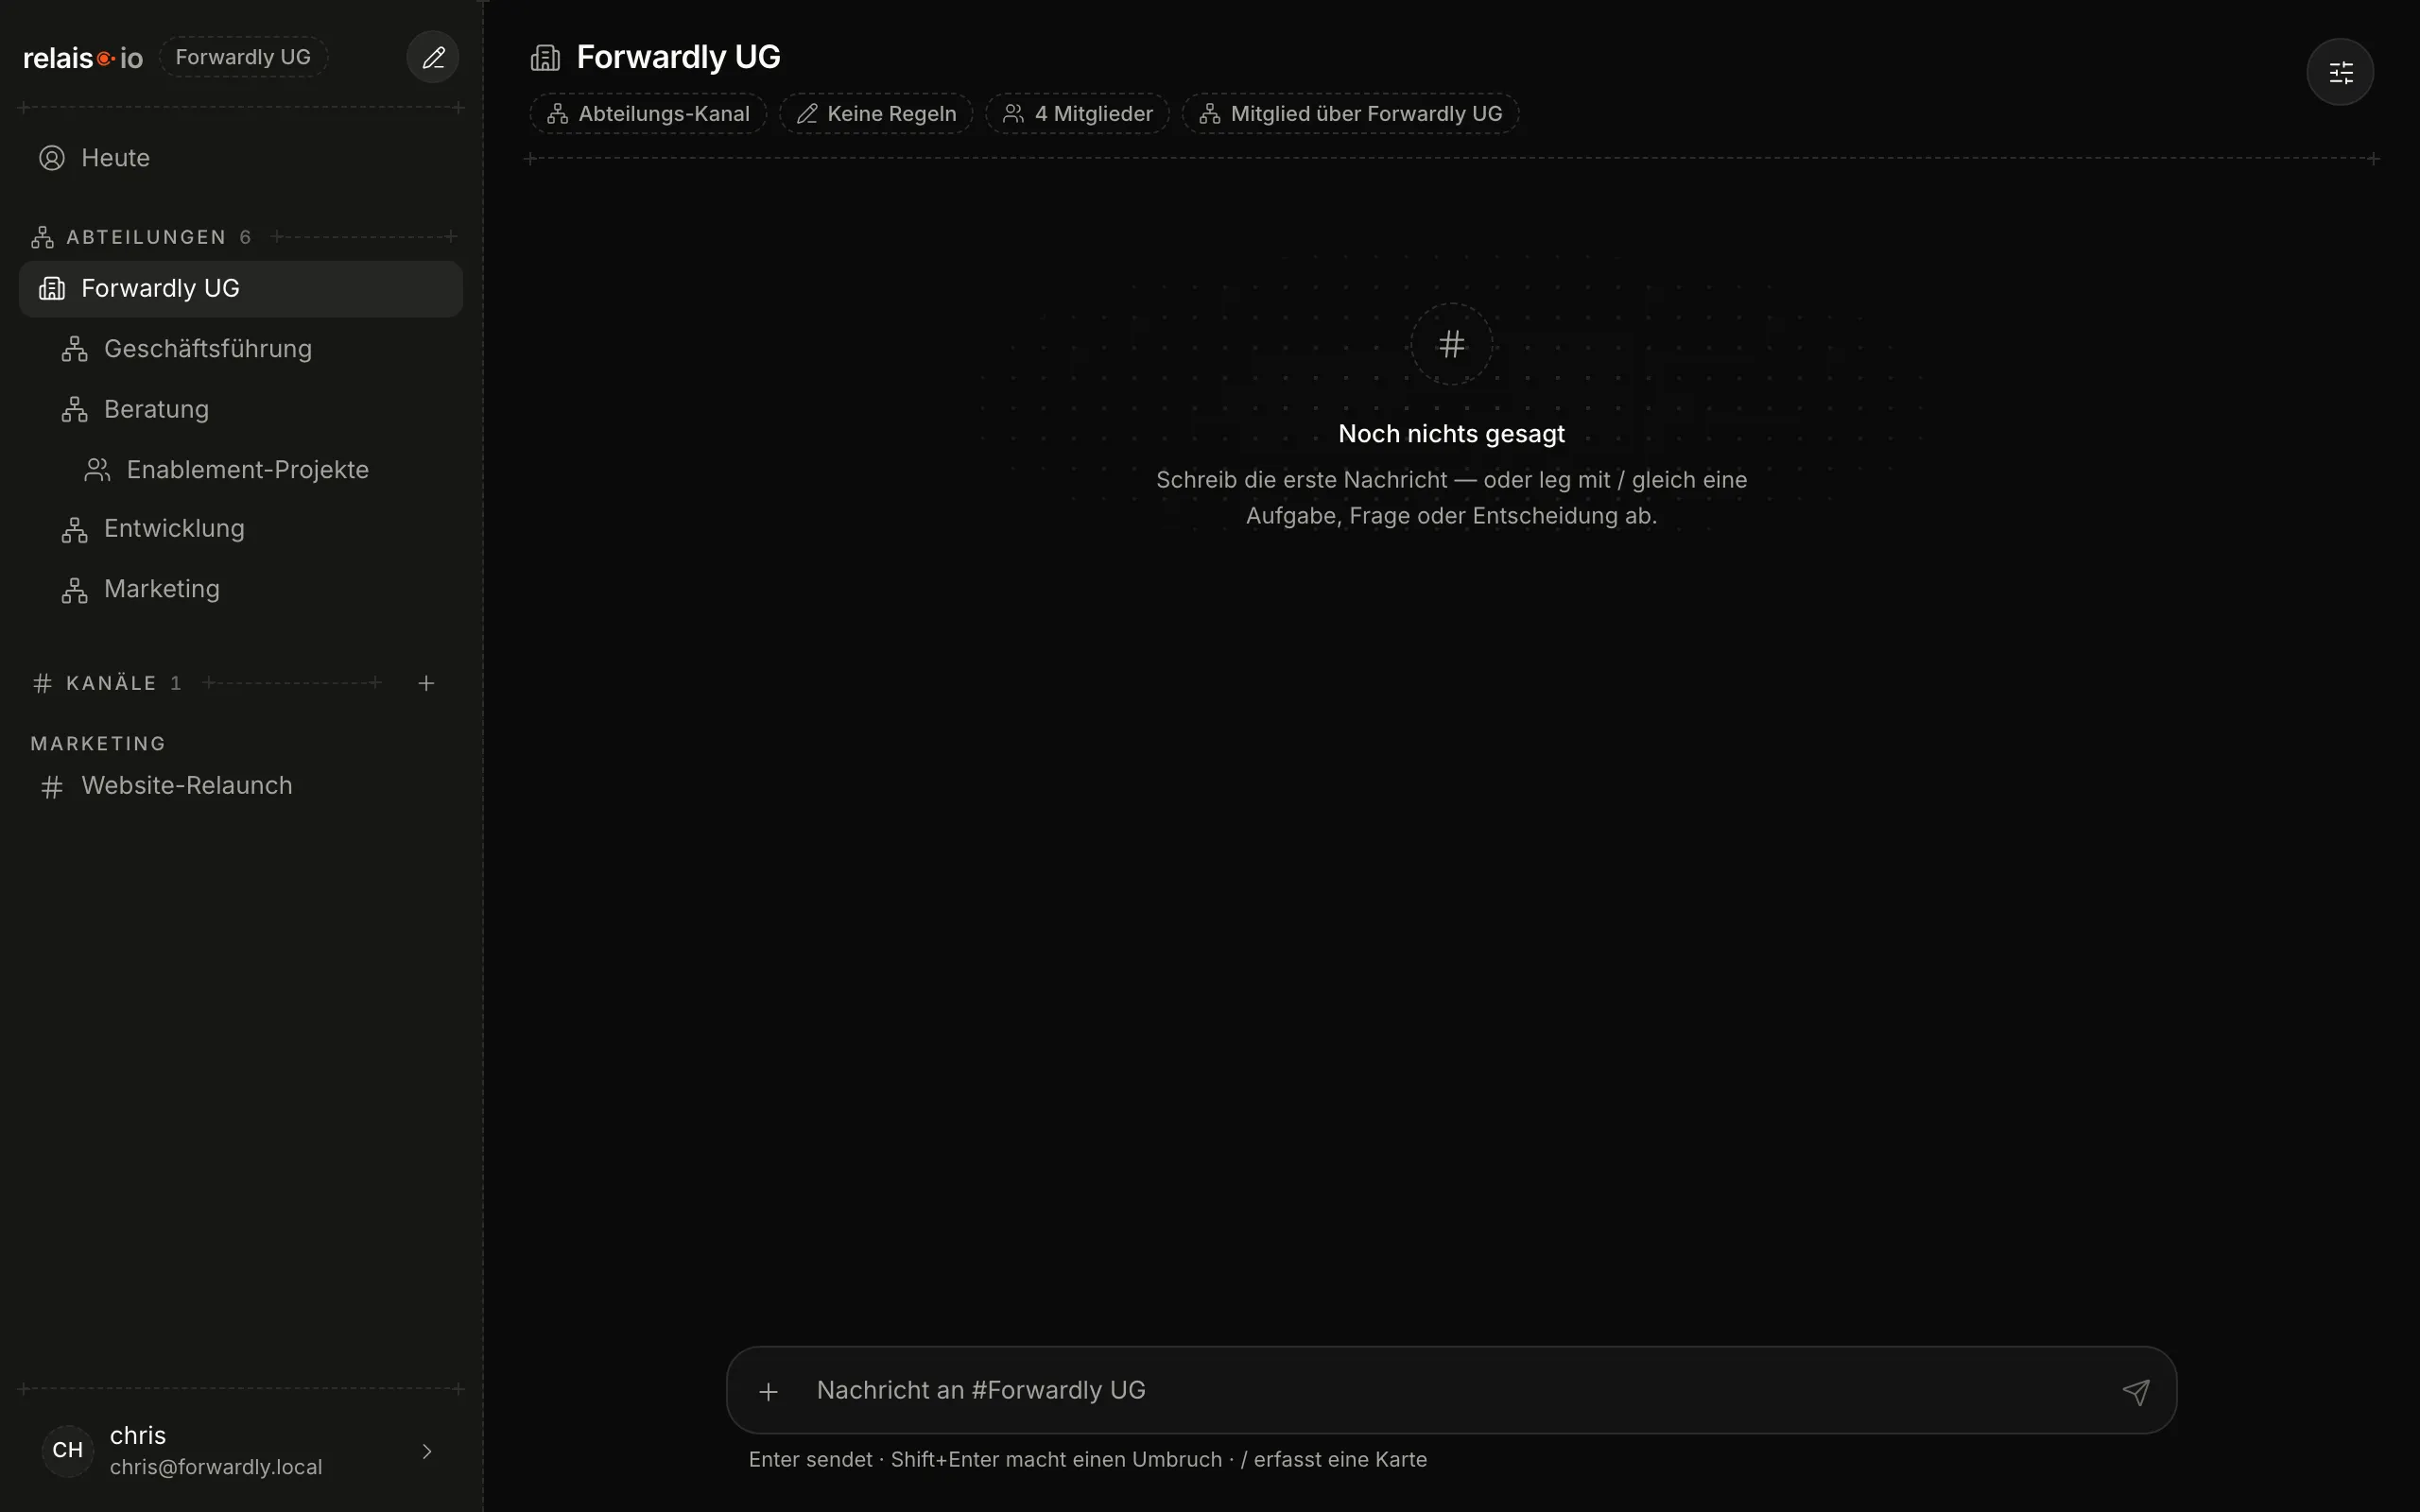2420x1512 pixels.
Task: Click the Forwardly UG channel title
Action: [x=679, y=57]
